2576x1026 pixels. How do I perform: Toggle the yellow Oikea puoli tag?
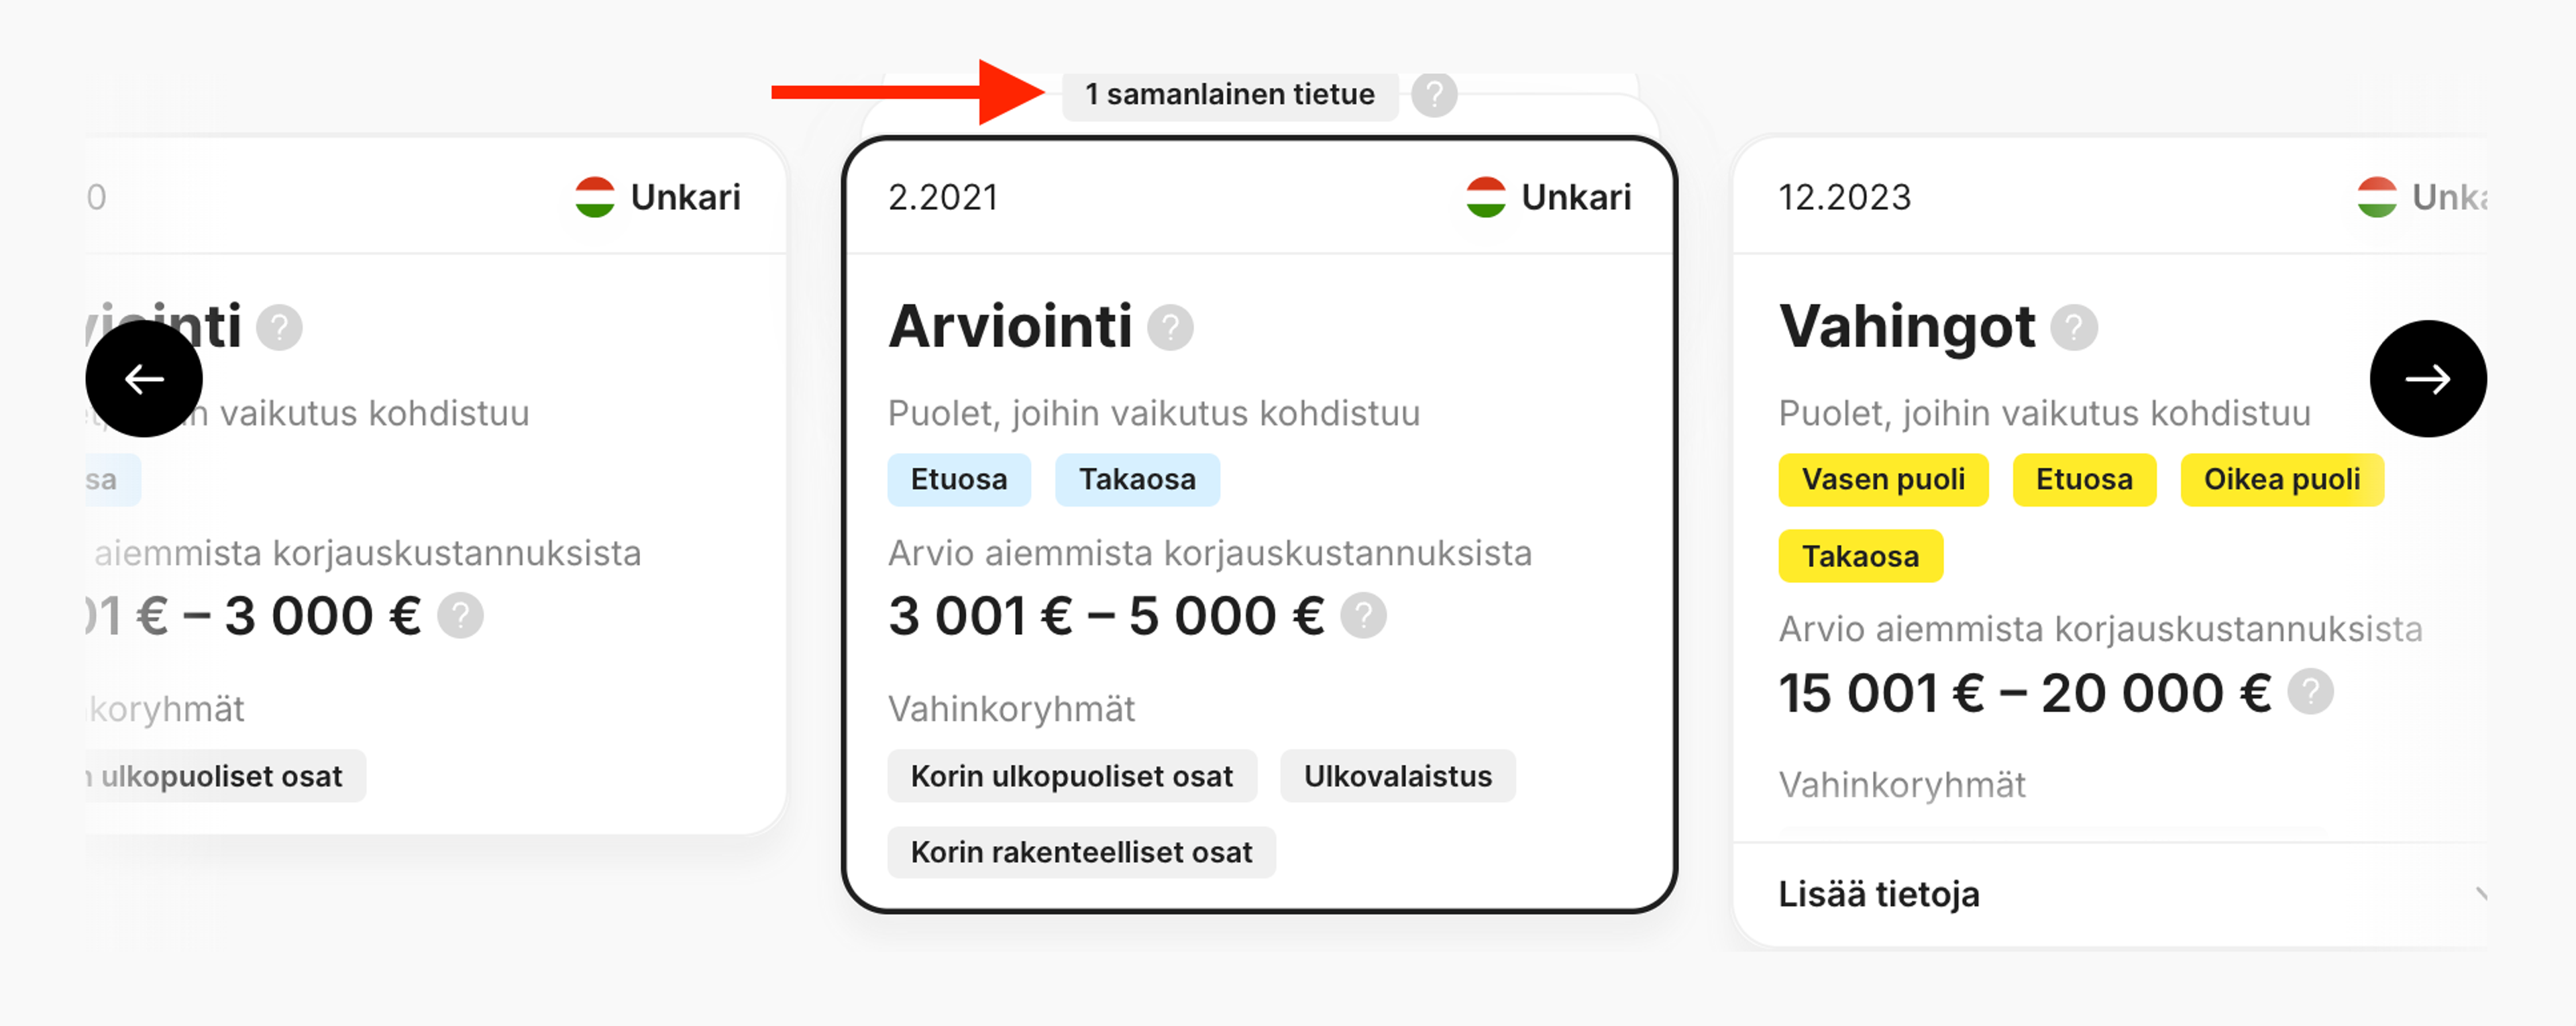pos(2282,479)
